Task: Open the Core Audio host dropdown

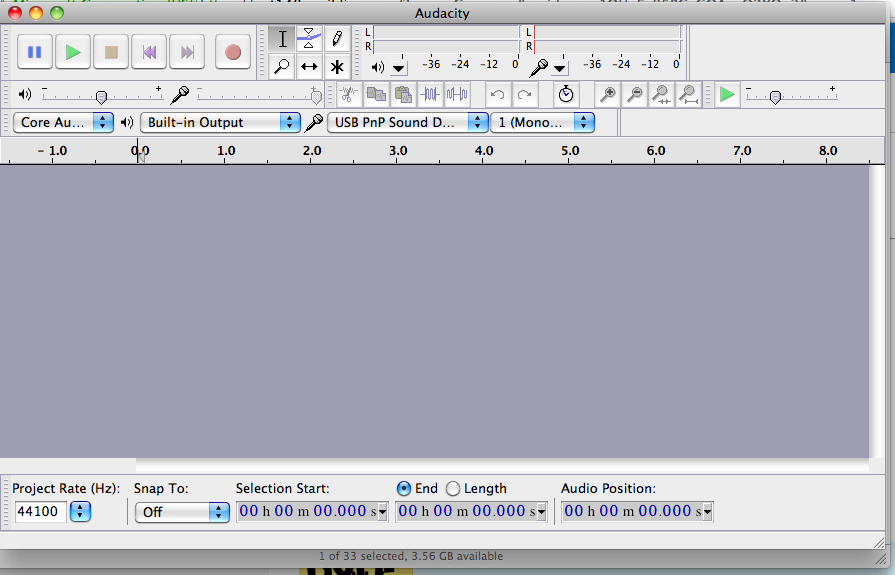Action: click(x=63, y=122)
